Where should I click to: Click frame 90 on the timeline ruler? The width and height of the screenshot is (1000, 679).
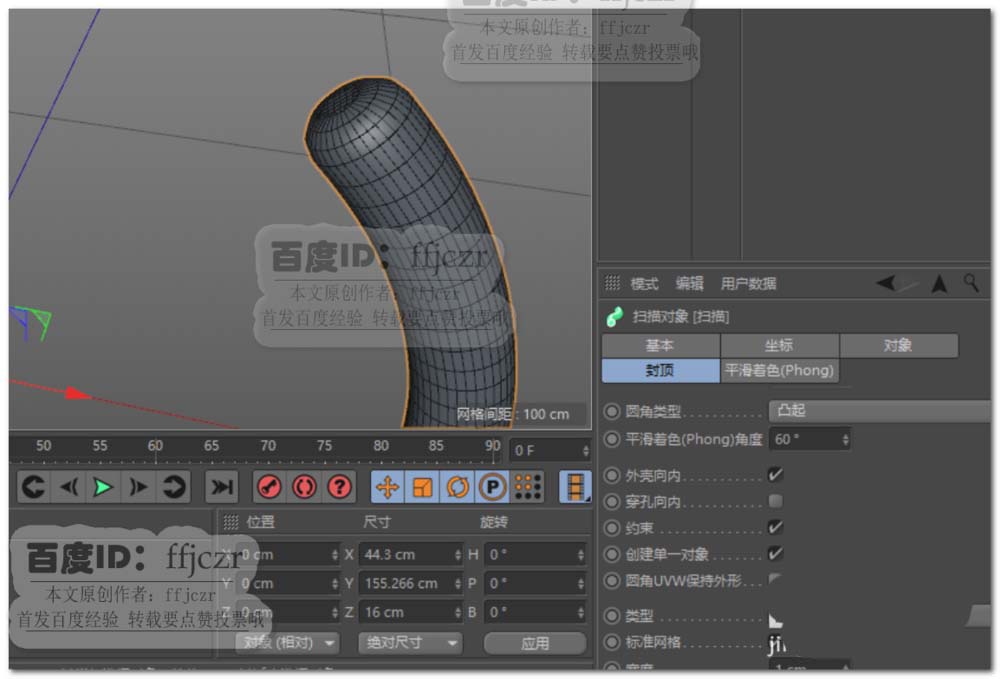click(x=492, y=446)
